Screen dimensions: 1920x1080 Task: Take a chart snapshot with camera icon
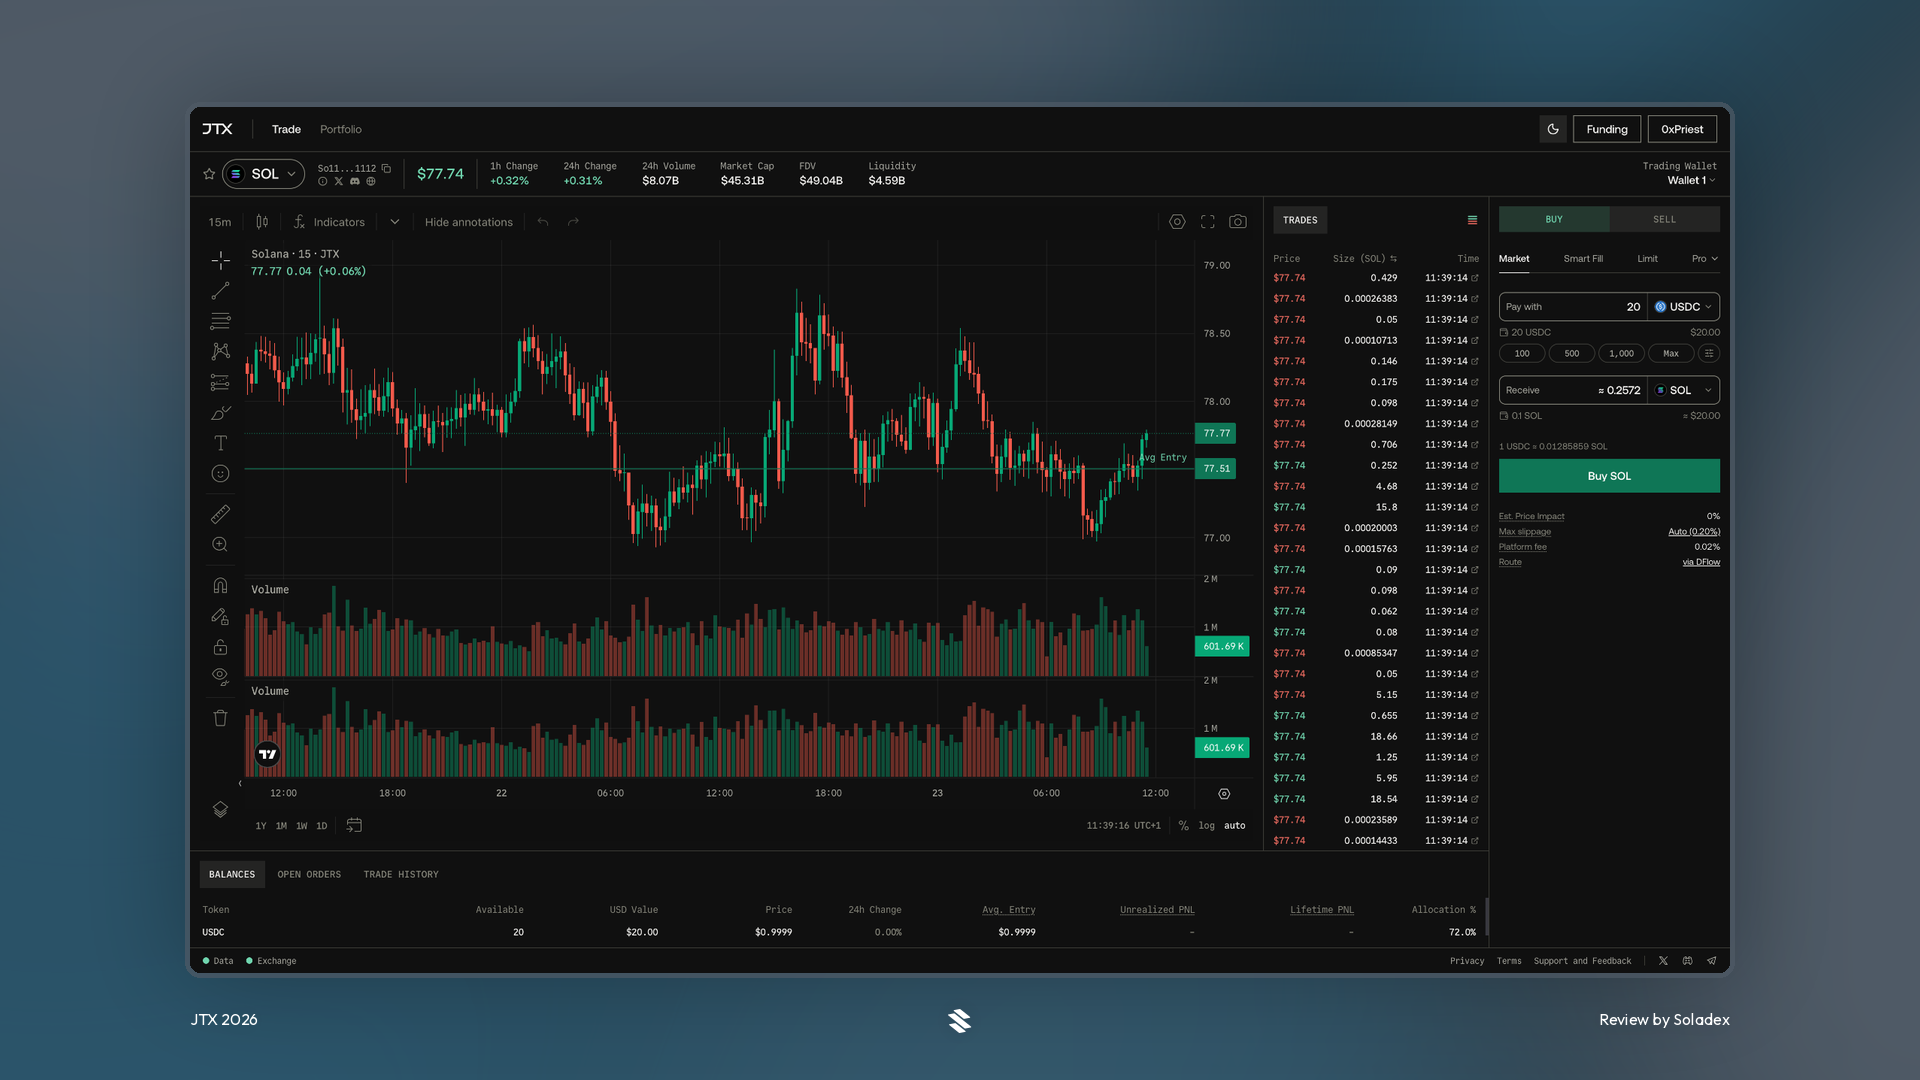click(1238, 222)
